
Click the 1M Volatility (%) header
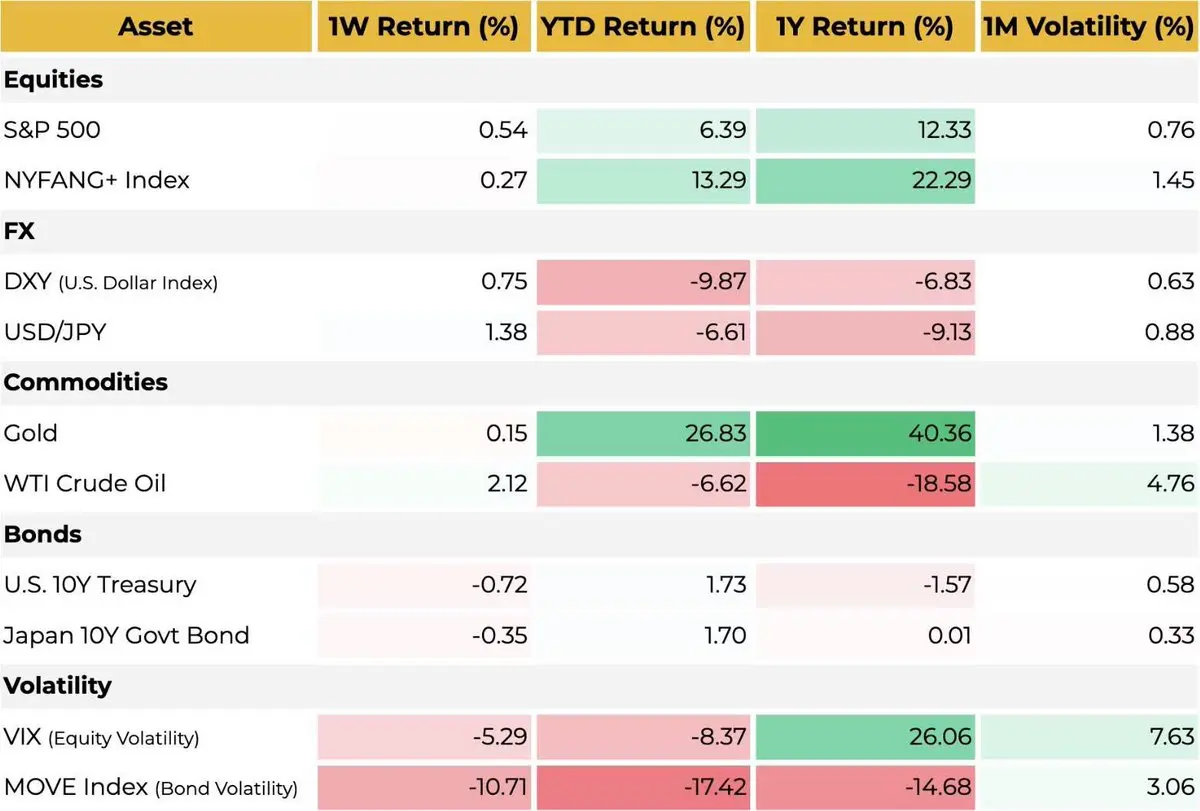tap(1089, 27)
